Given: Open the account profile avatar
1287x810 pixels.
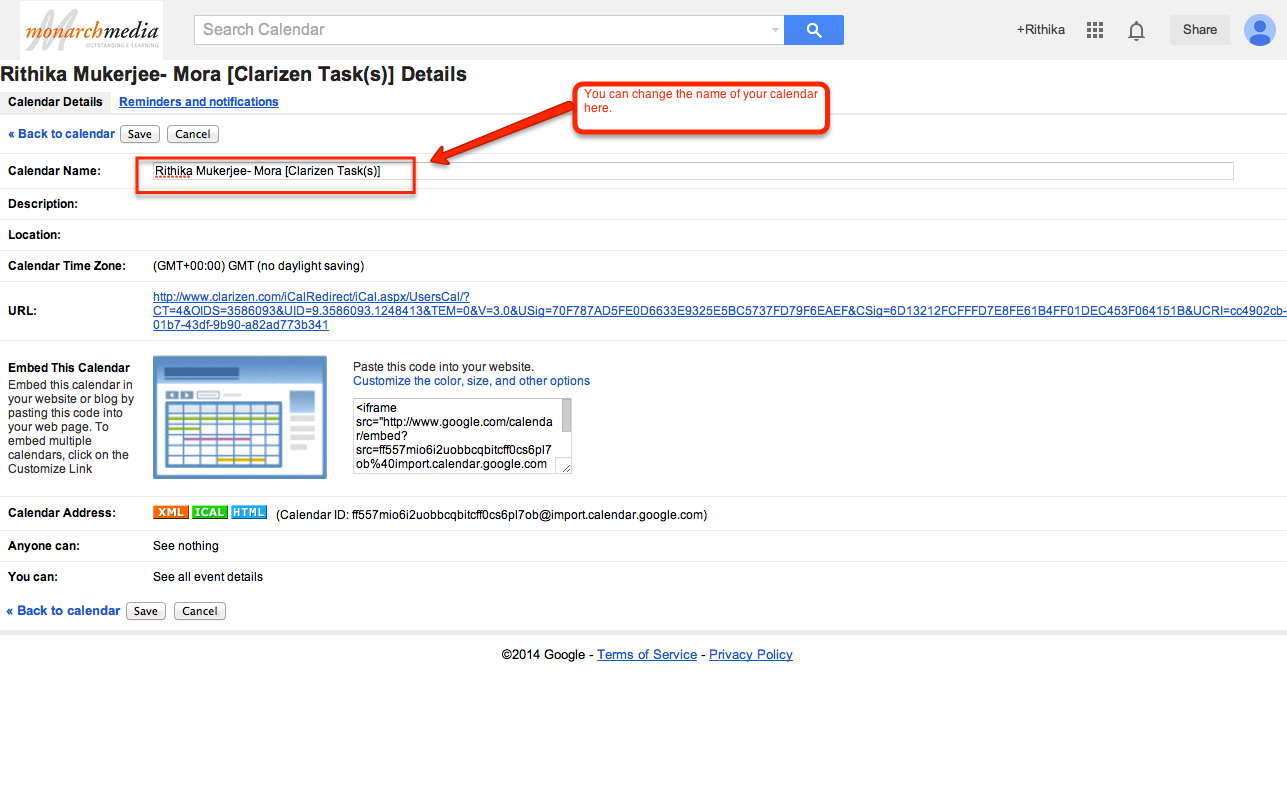Looking at the screenshot, I should tap(1258, 30).
